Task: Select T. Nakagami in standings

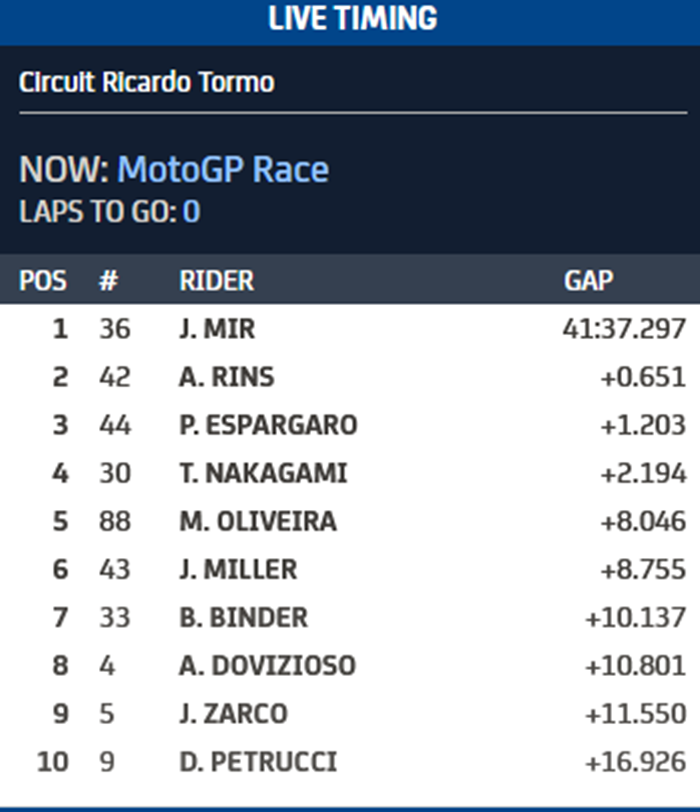Action: tap(262, 473)
